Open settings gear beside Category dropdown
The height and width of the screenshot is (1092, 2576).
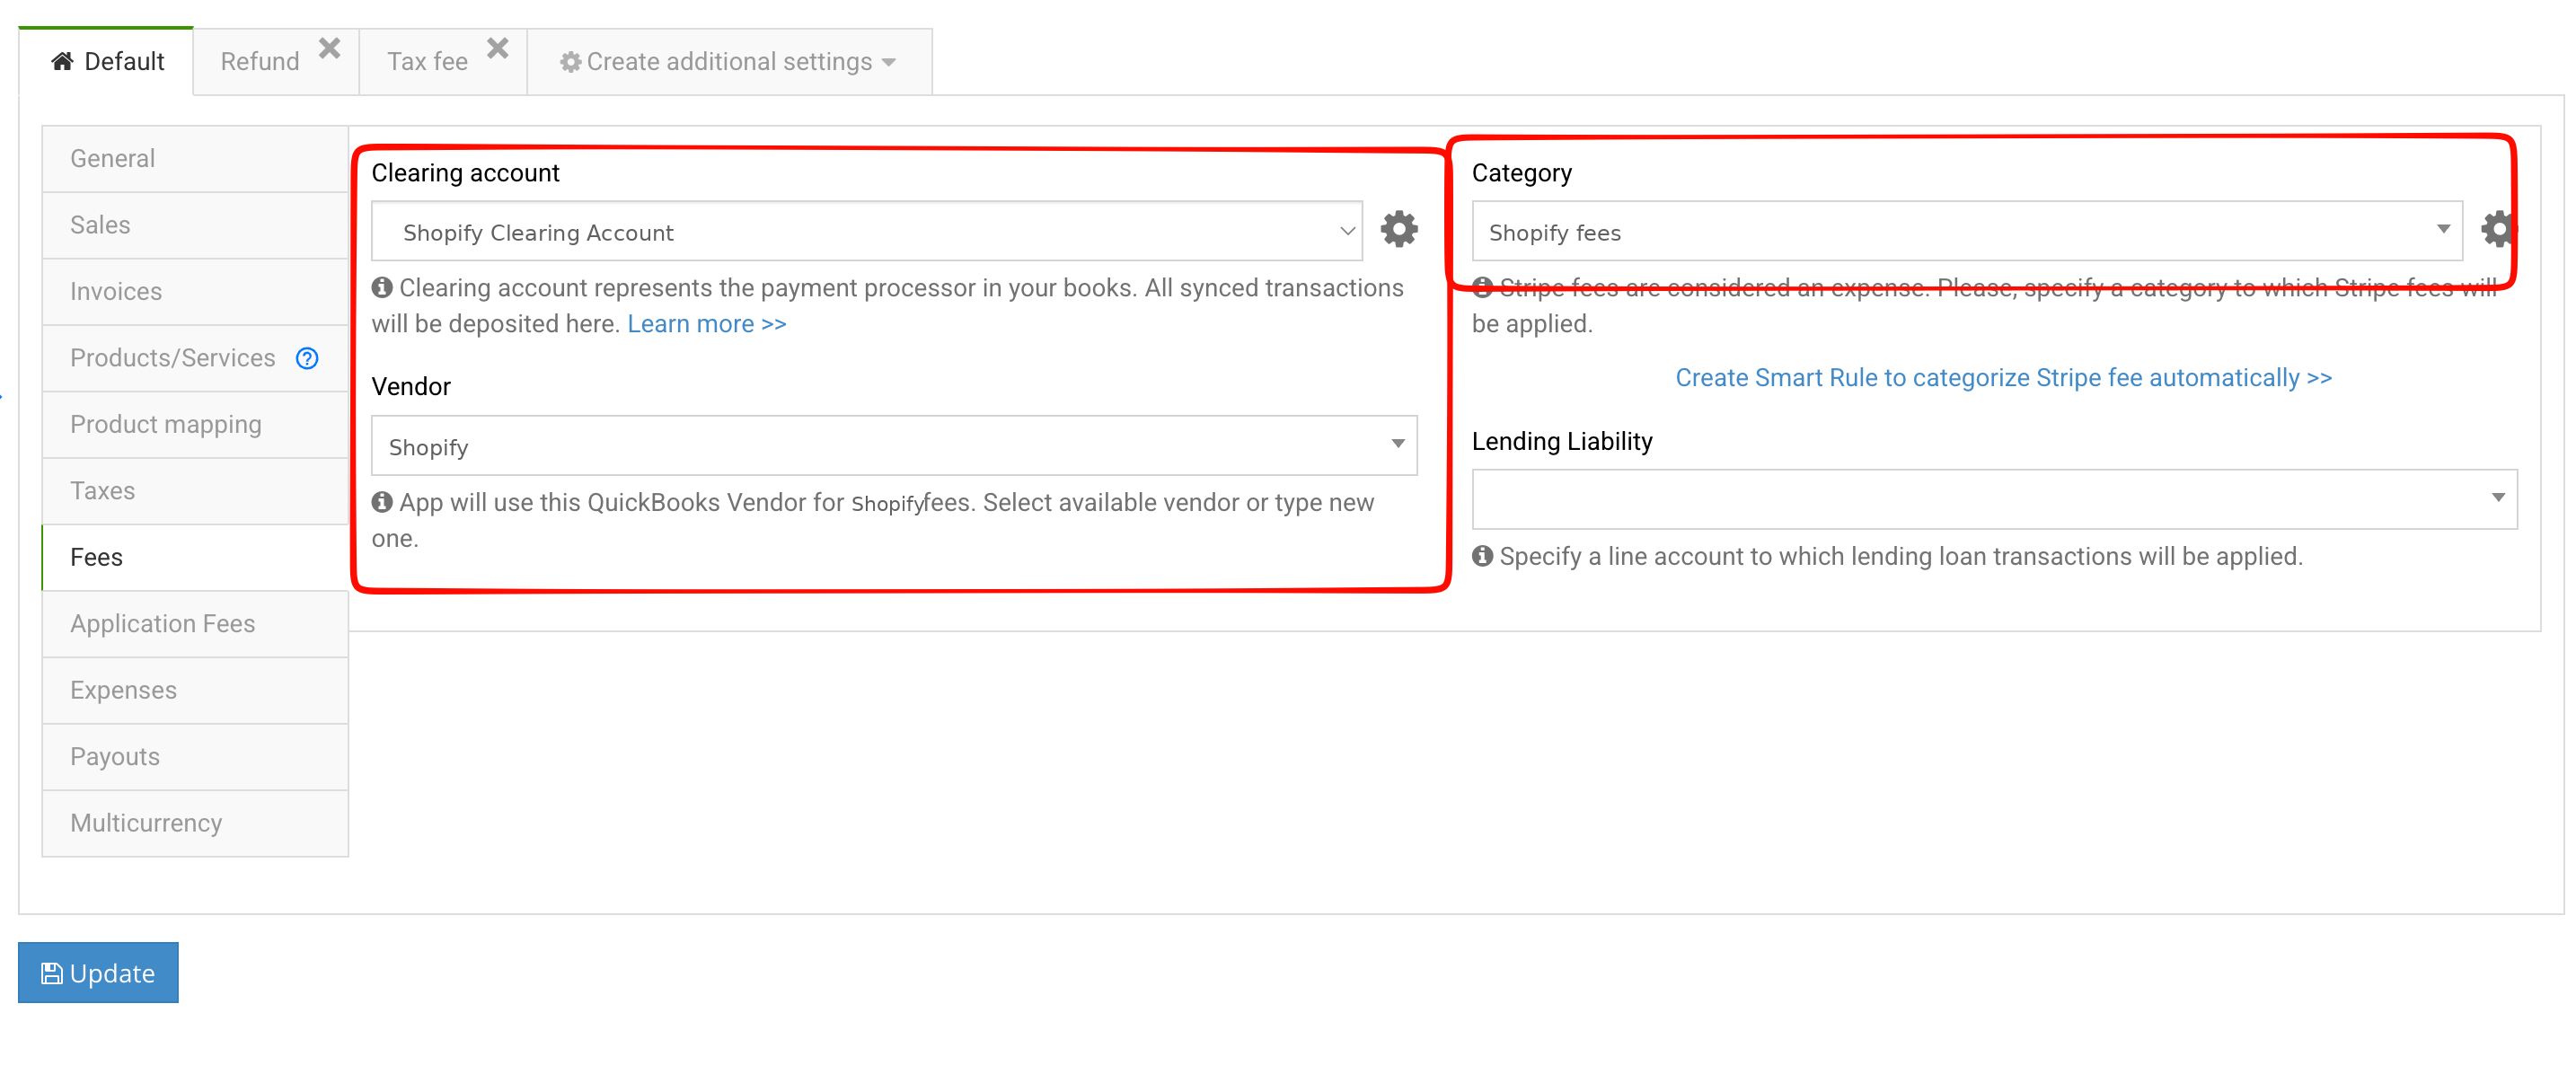(2497, 229)
